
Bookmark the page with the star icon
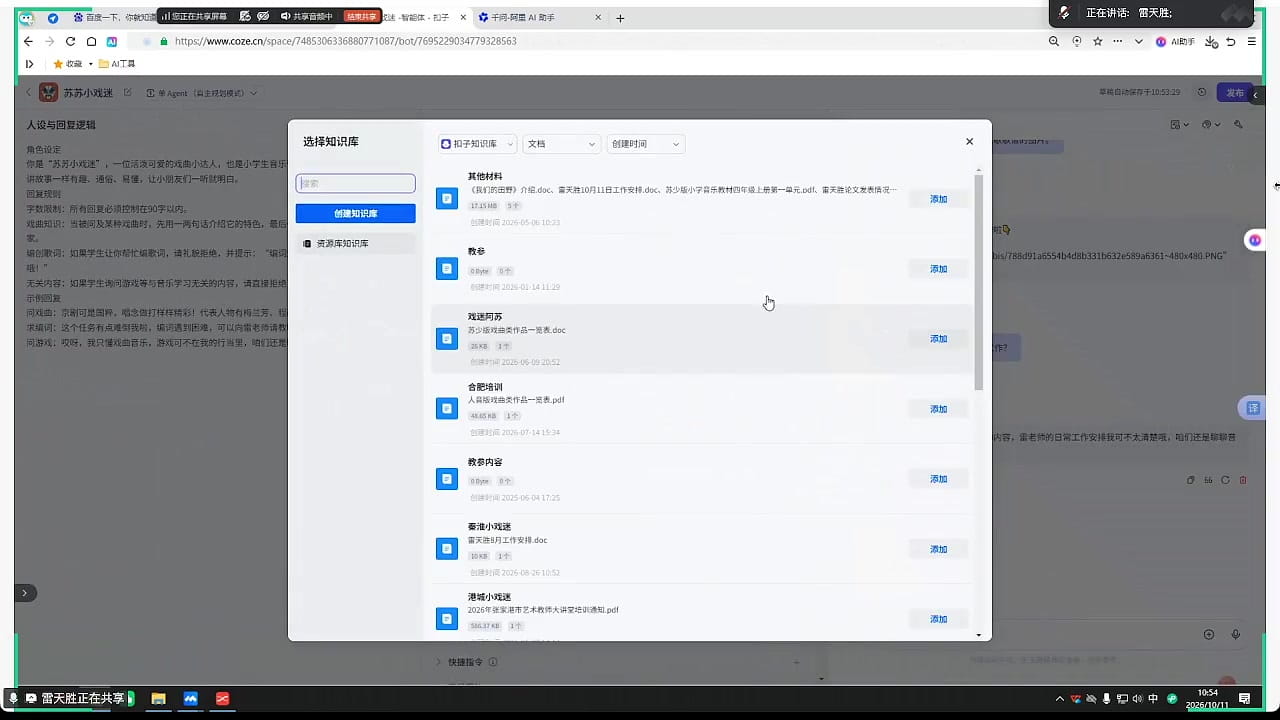tap(1098, 41)
